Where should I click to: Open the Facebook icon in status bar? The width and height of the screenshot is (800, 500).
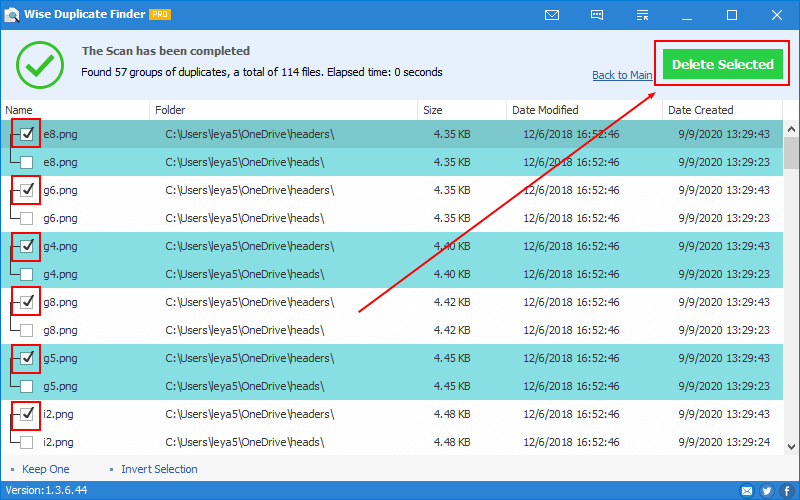click(x=787, y=491)
